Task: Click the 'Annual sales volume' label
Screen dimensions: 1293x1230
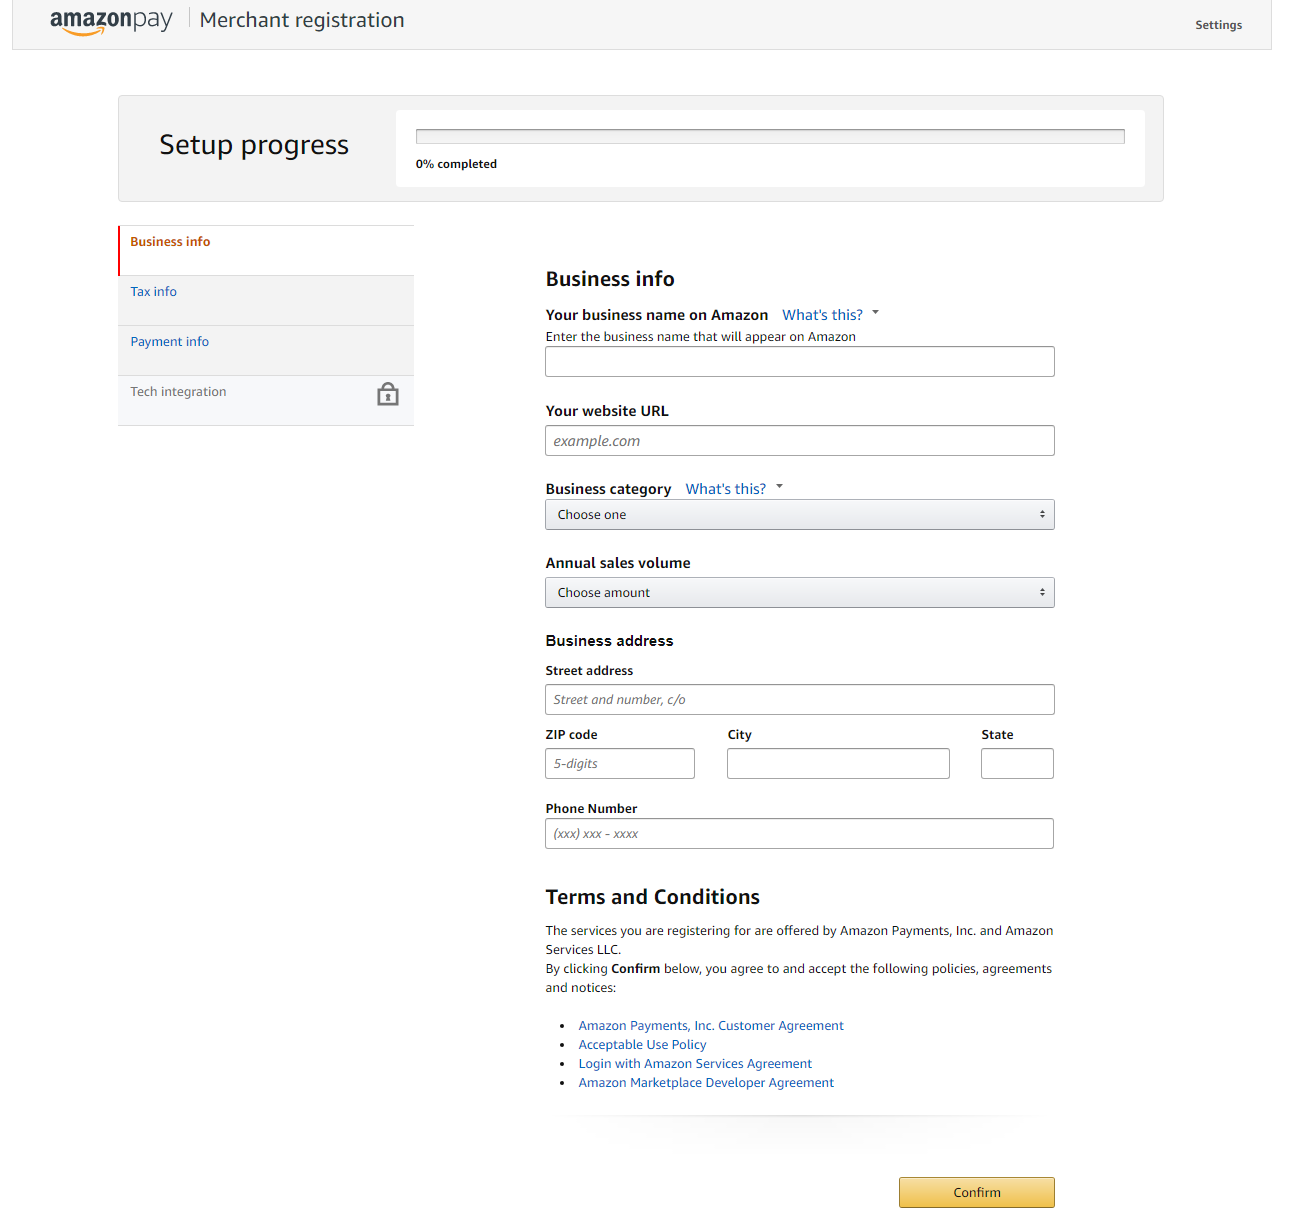Action: click(618, 563)
